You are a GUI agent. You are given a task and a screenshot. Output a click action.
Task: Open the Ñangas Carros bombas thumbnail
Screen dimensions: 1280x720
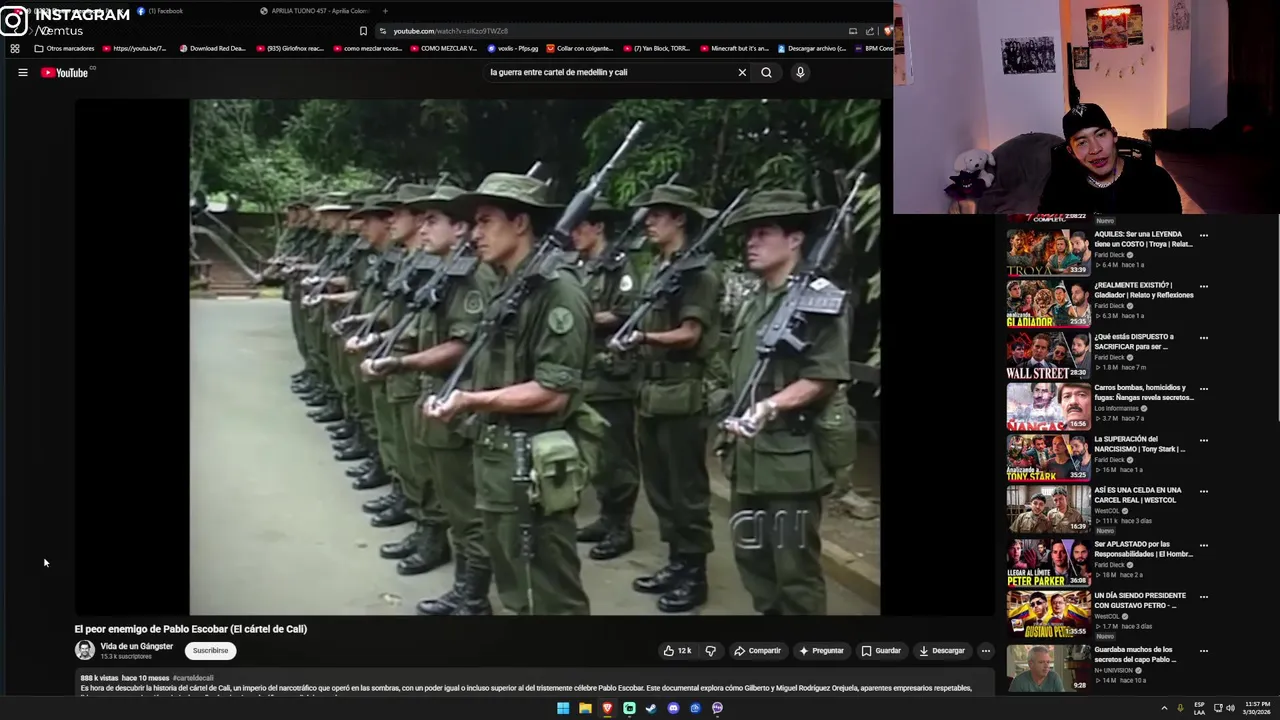(1048, 406)
